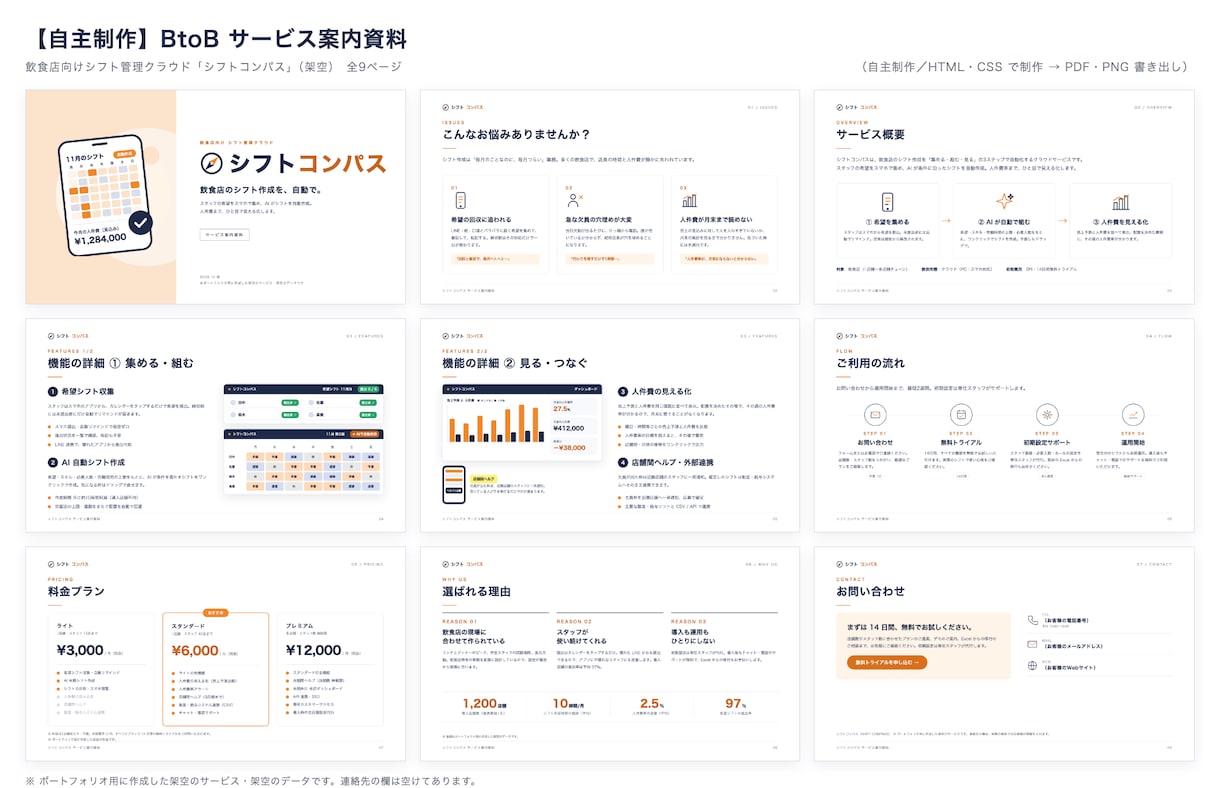Click the 機能の詳細 ① 集める・組む heading
1220x788 pixels.
click(121, 363)
